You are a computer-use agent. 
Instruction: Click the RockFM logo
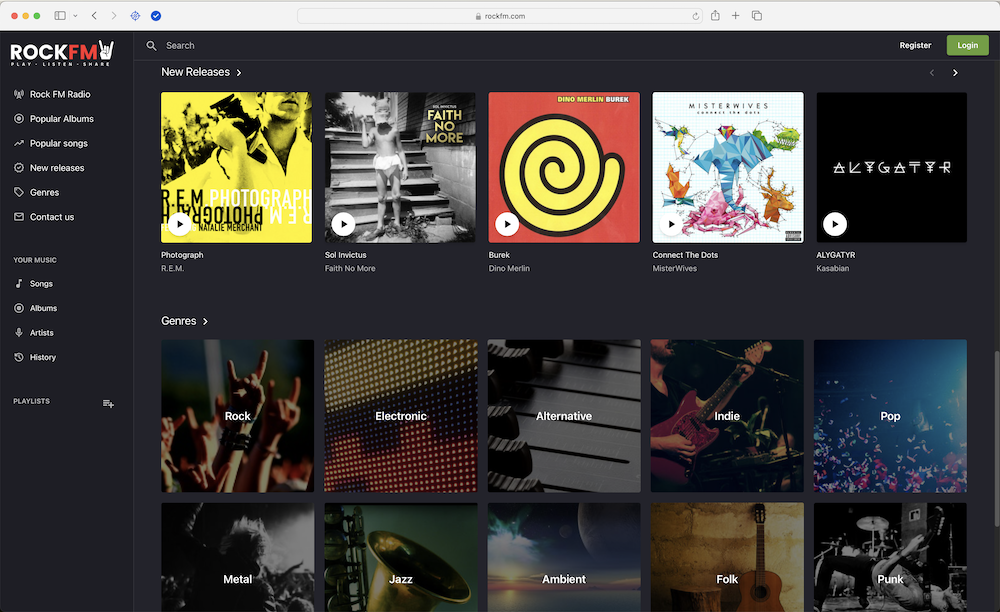[62, 53]
